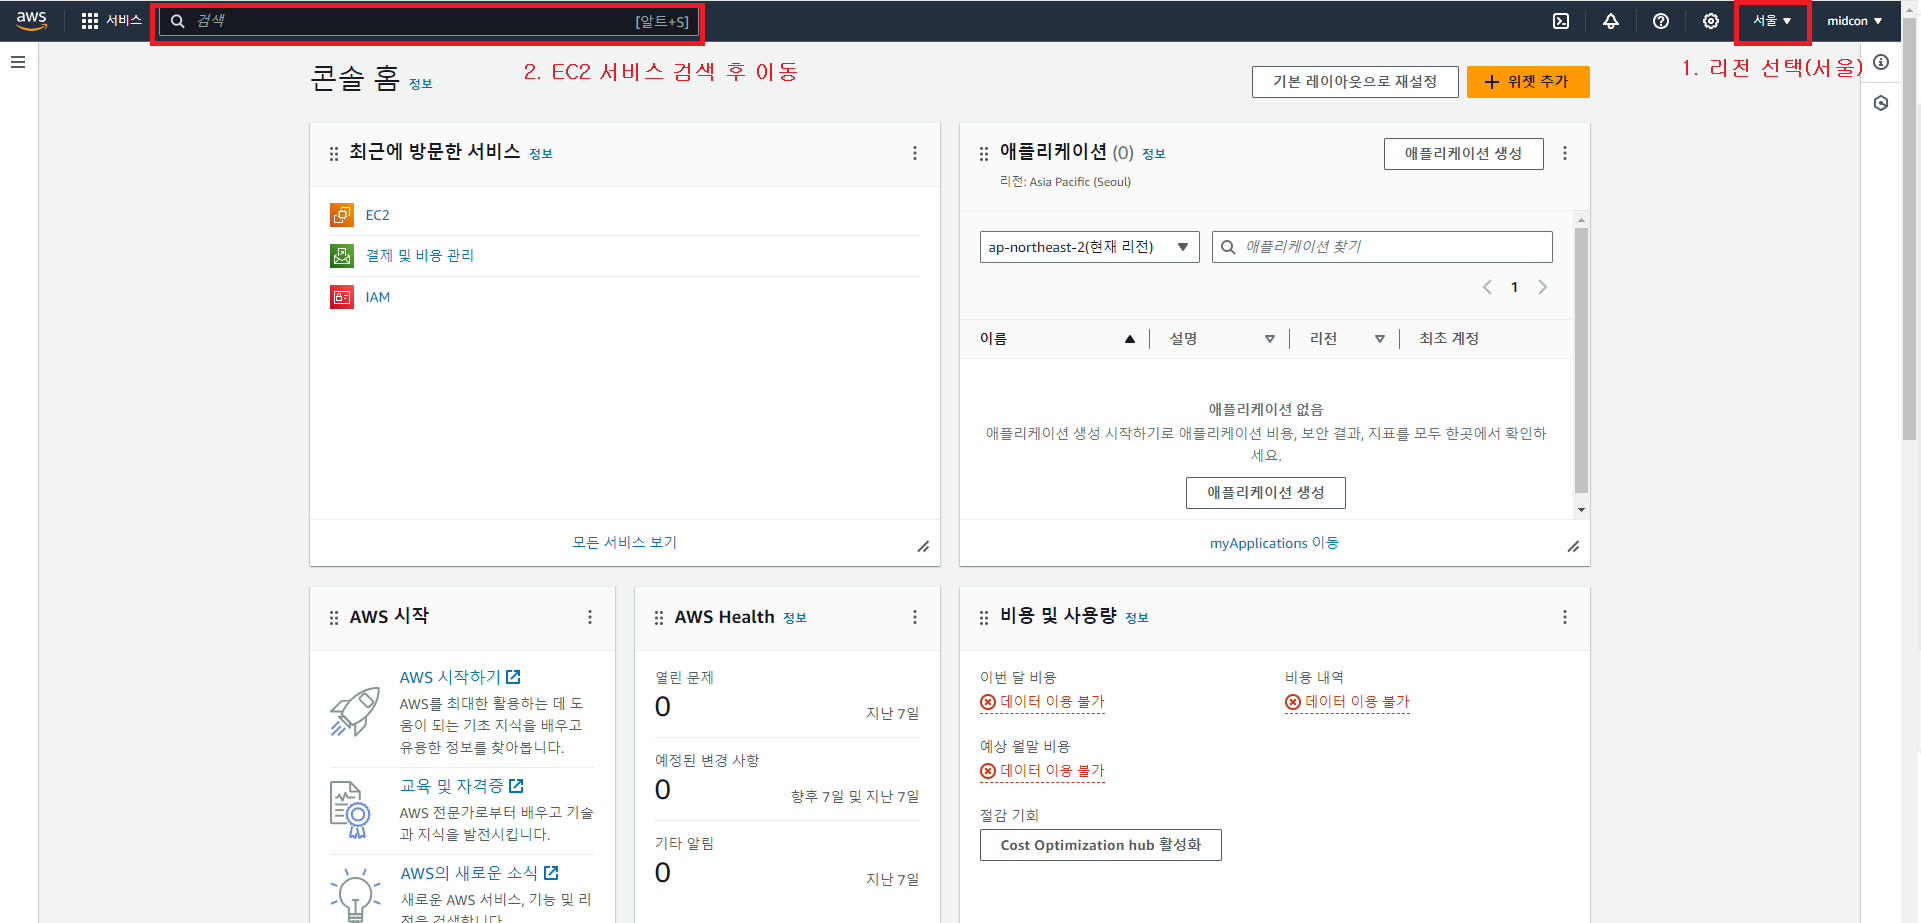Click resize handle of 최근에 방문한 서비스 widget
This screenshot has width=1921, height=923.
point(923,546)
